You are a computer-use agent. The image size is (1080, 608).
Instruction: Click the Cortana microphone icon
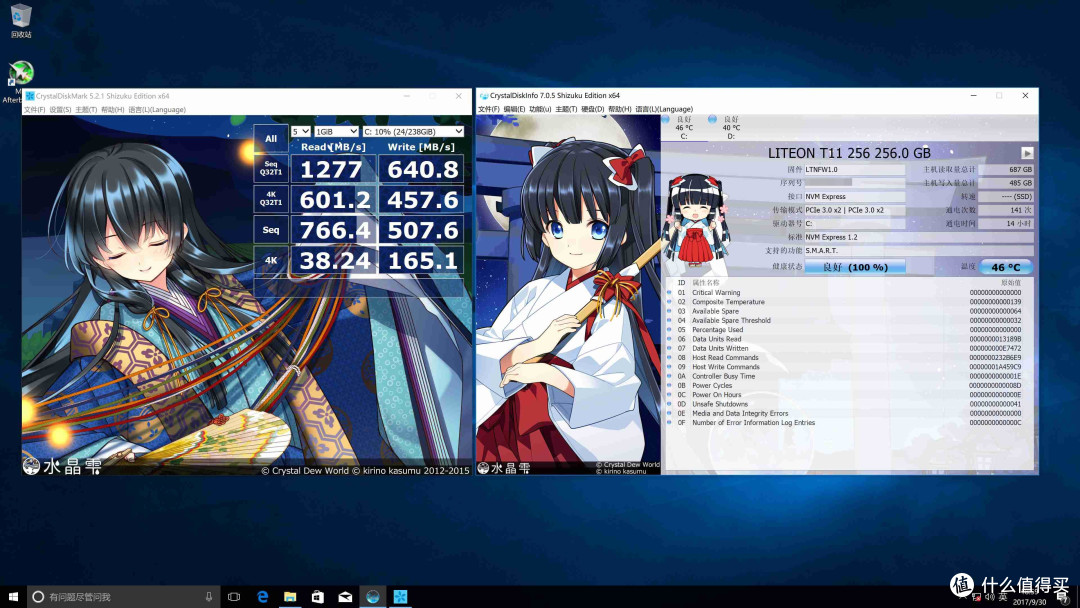click(209, 596)
